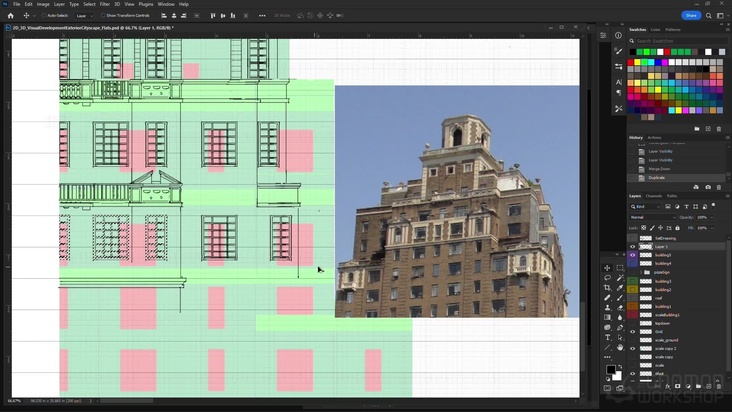Delete layer with Layers panel trash icon
Image resolution: width=732 pixels, height=412 pixels.
[x=719, y=386]
